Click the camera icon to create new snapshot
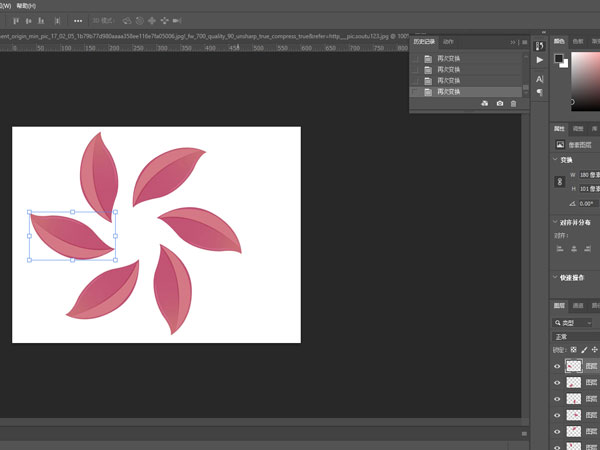The height and width of the screenshot is (450, 600). pos(499,104)
